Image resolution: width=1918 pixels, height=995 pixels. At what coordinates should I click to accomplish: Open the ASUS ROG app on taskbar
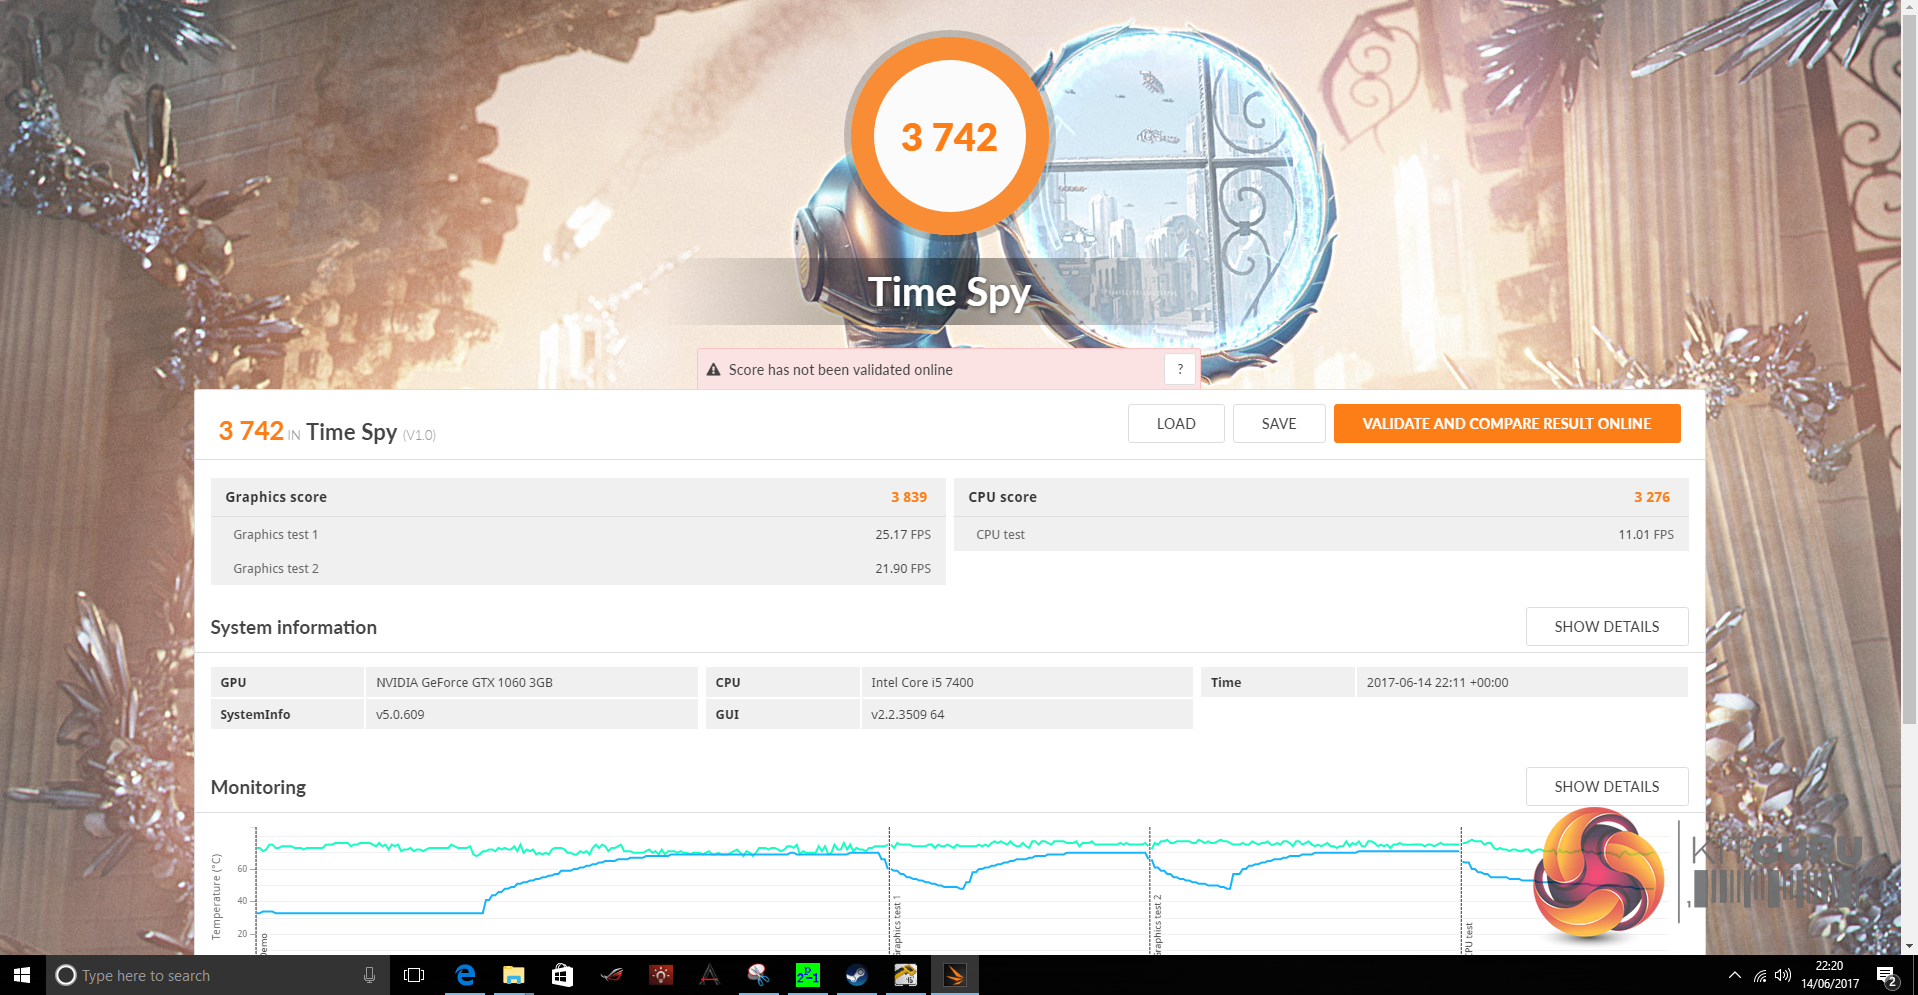click(x=611, y=975)
